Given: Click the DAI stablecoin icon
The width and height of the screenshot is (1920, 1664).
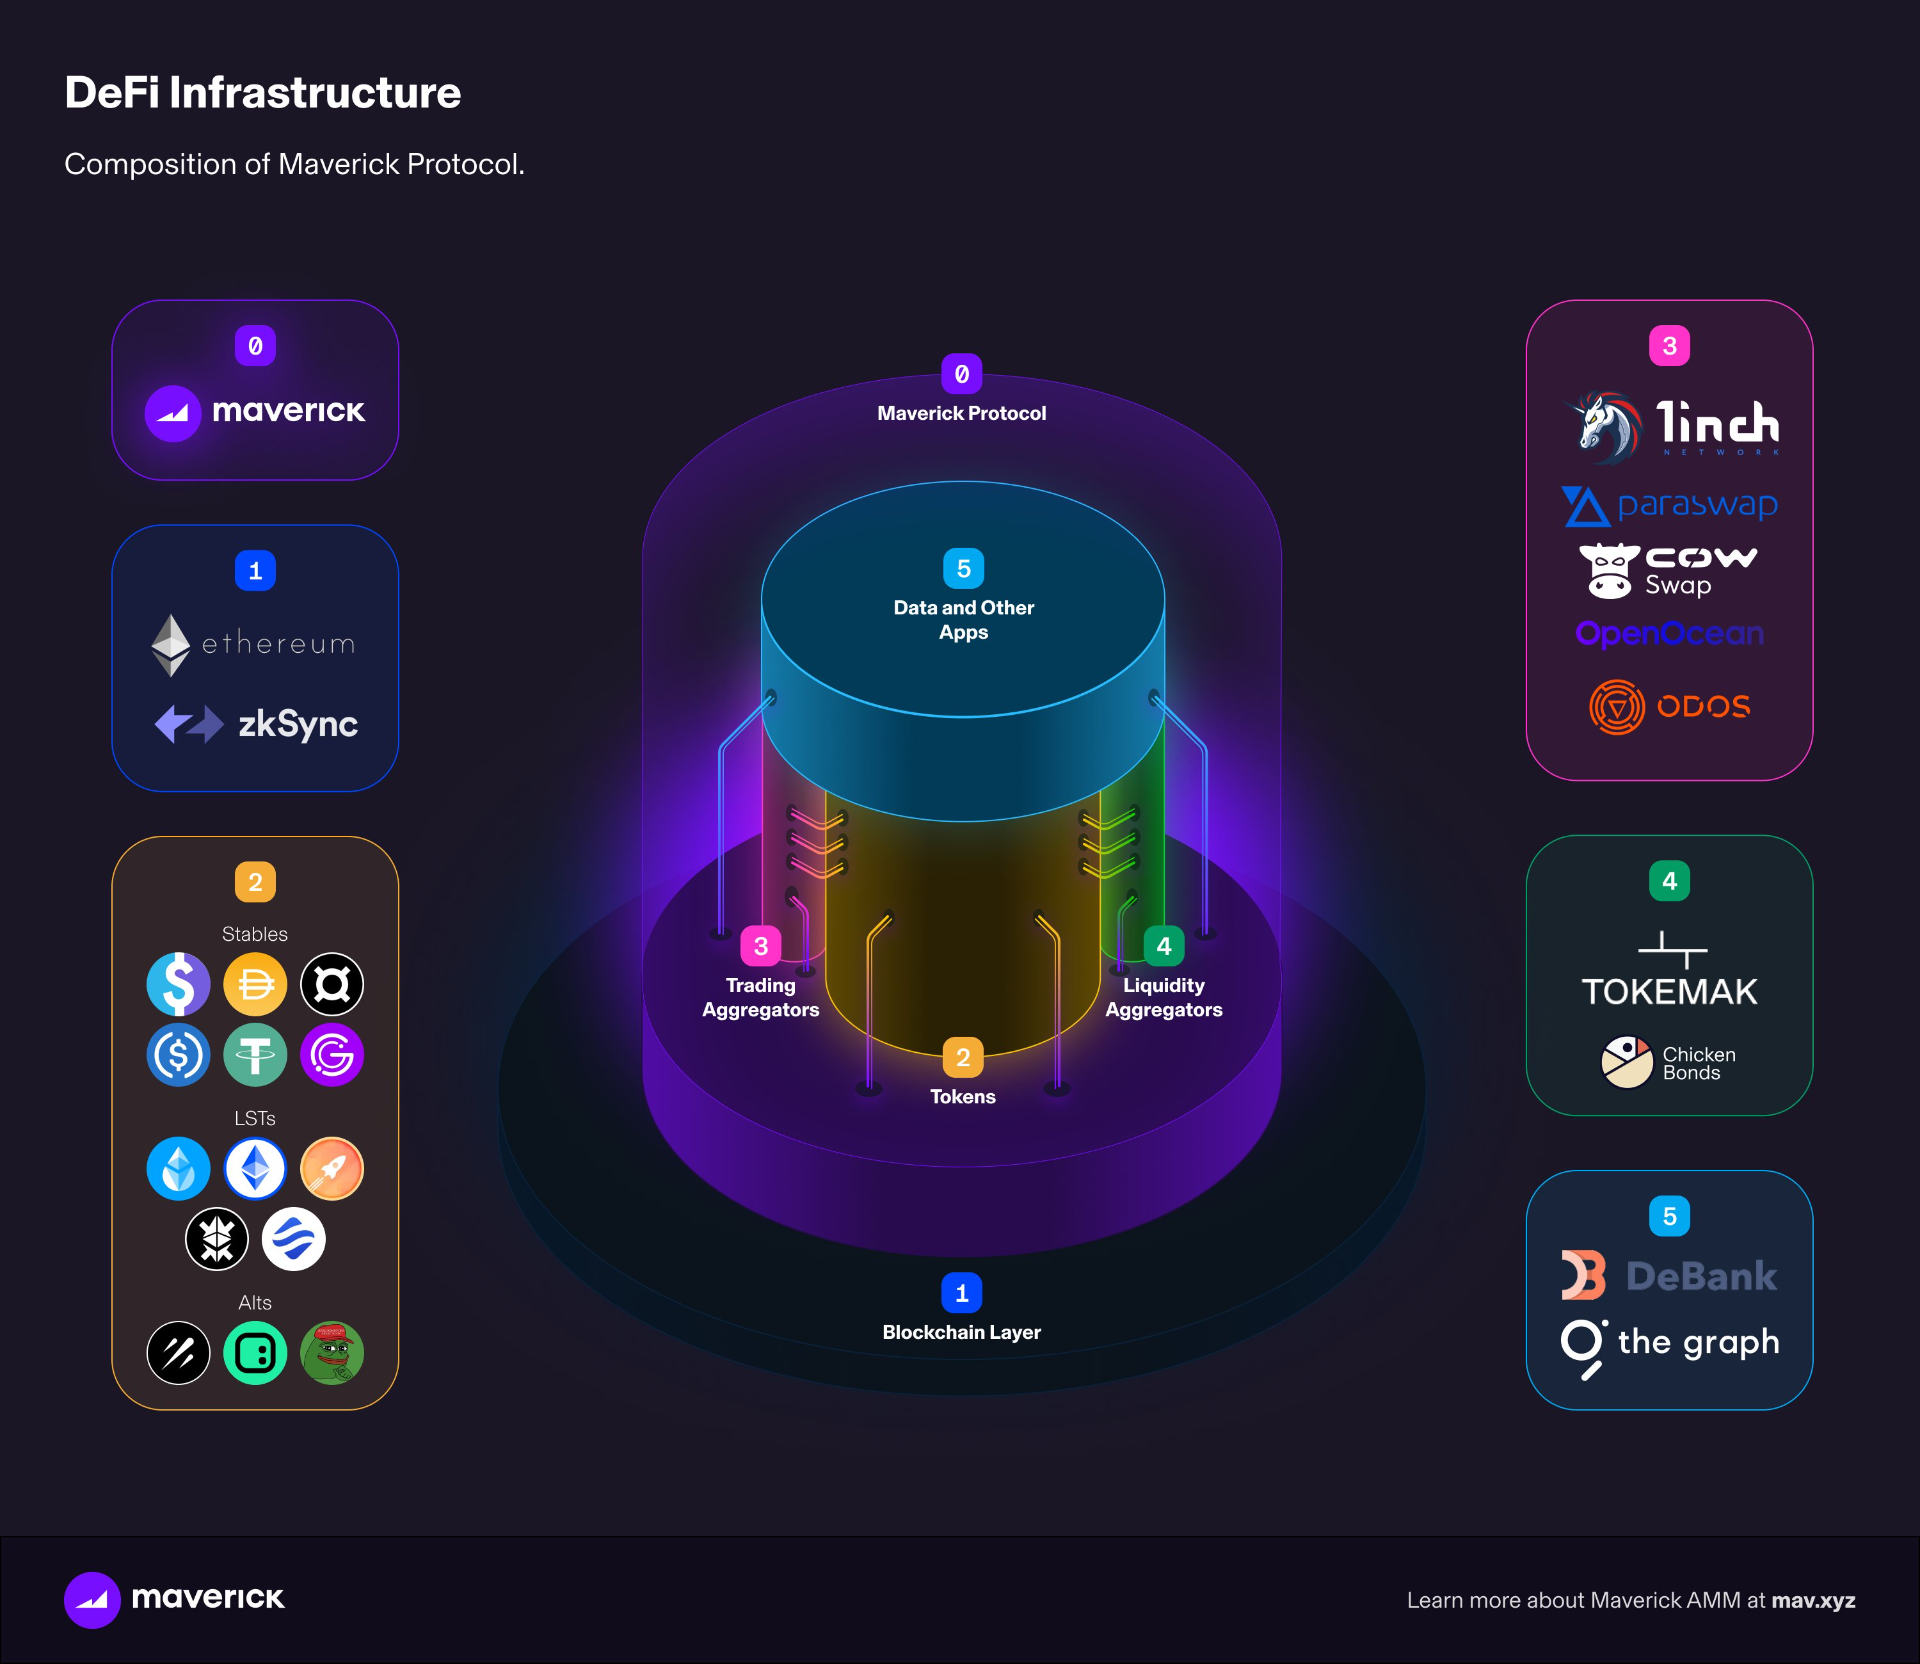Looking at the screenshot, I should click(x=255, y=984).
